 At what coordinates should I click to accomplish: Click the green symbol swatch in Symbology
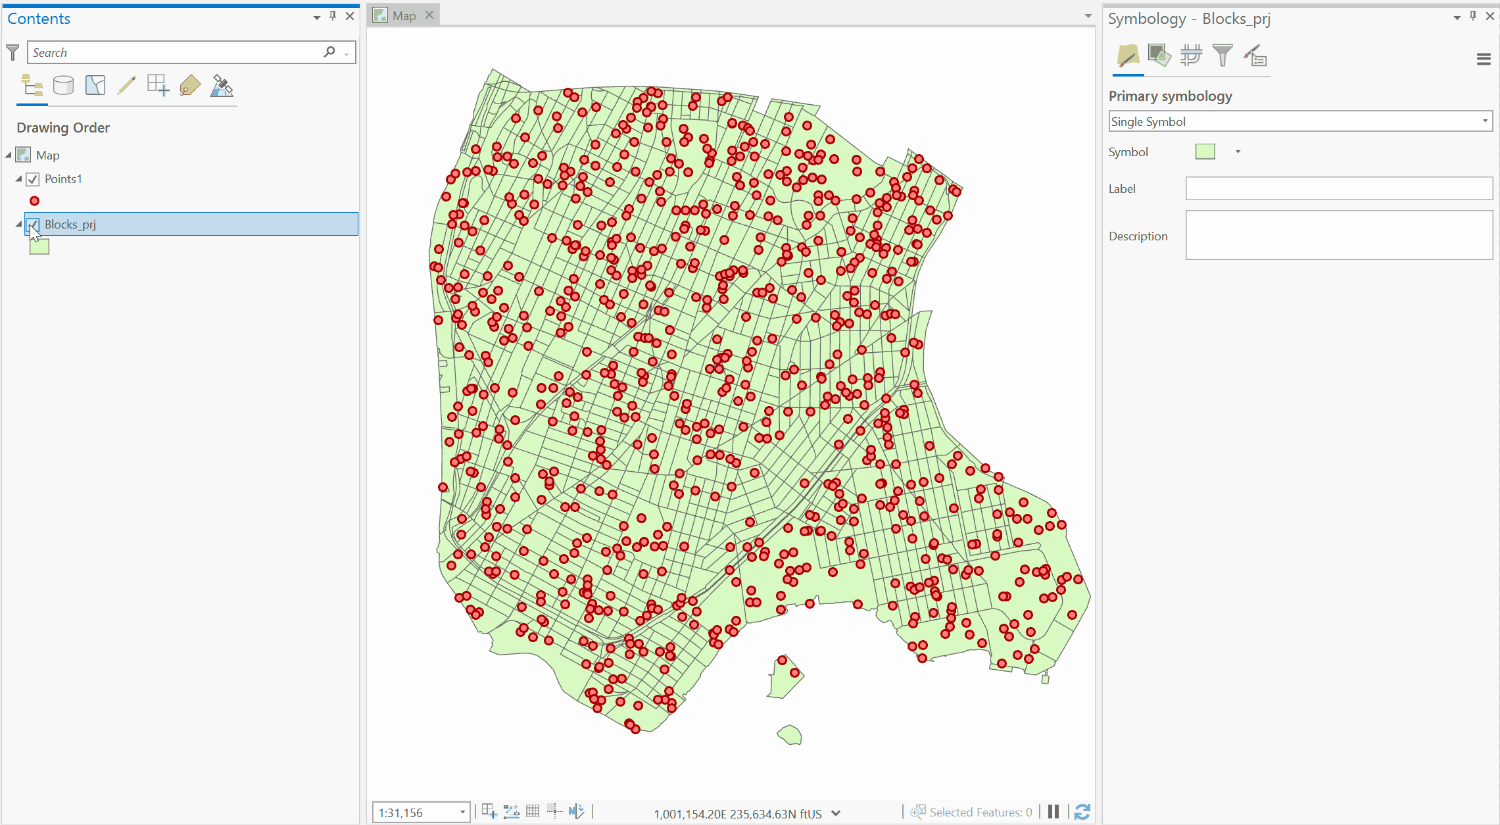1205,152
